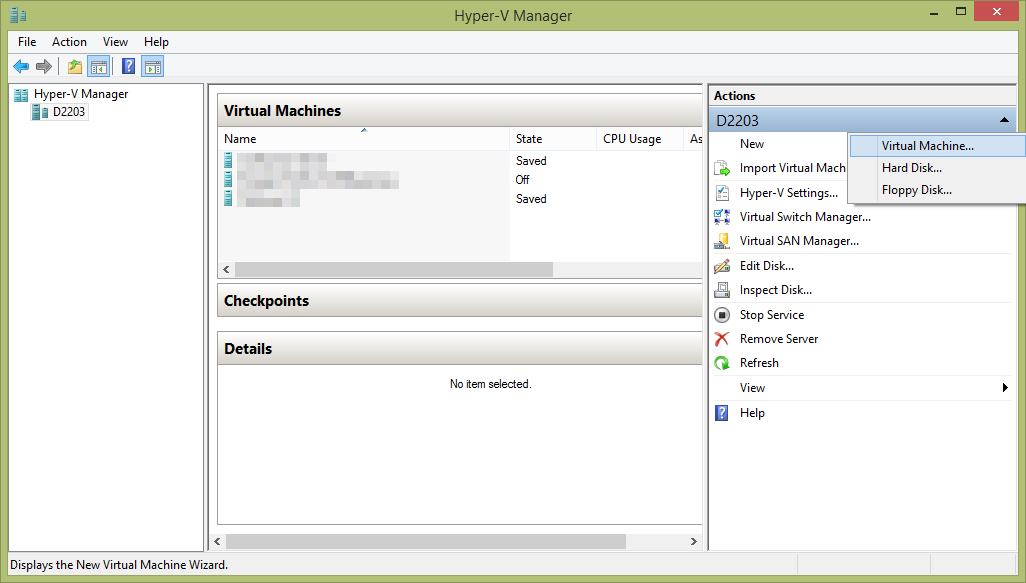Click the Hyper-V Settings icon
The image size is (1026, 583).
pos(722,192)
